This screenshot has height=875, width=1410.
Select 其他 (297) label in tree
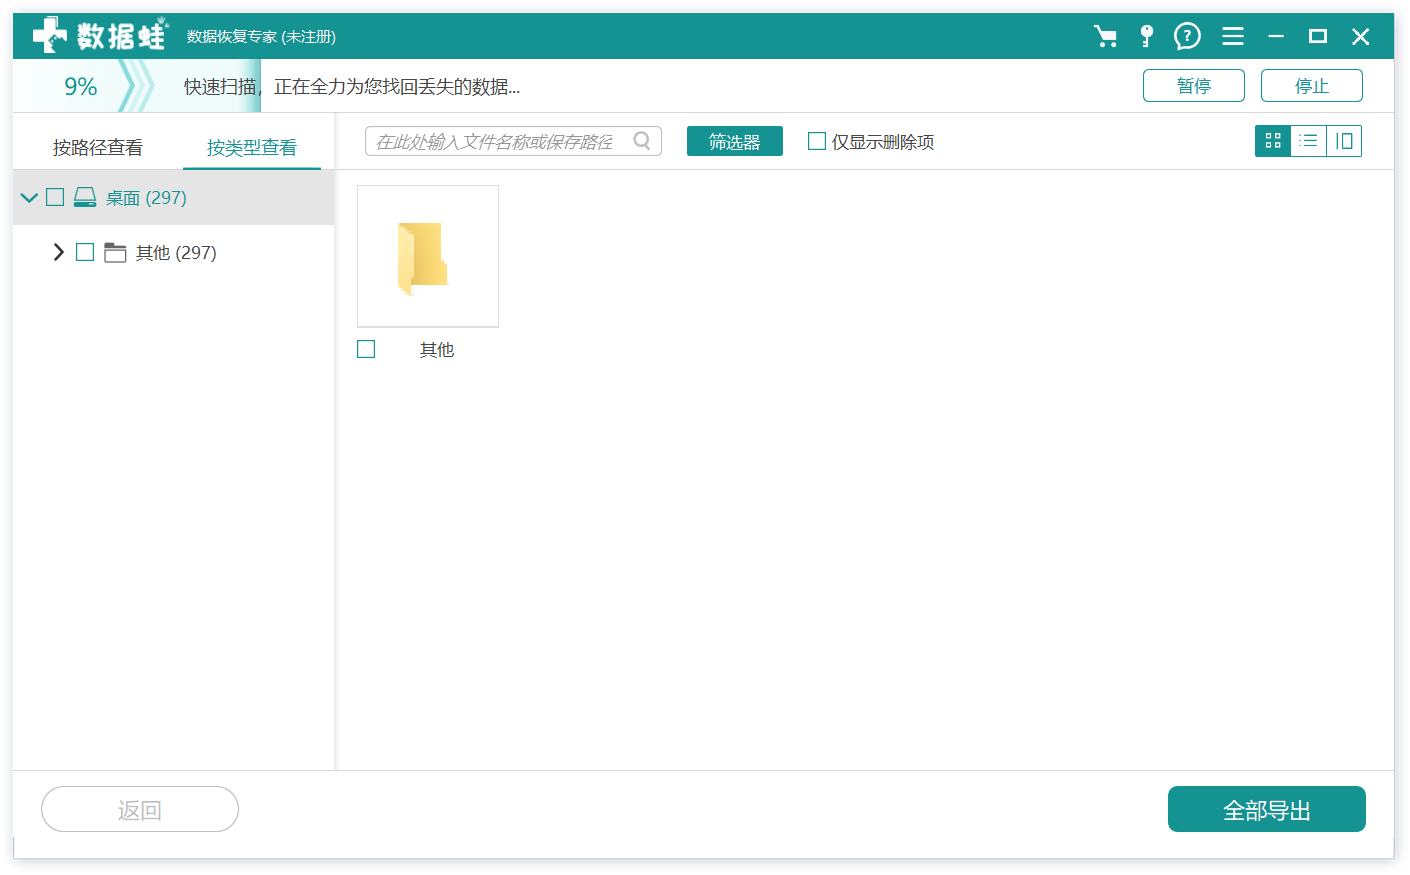[176, 253]
